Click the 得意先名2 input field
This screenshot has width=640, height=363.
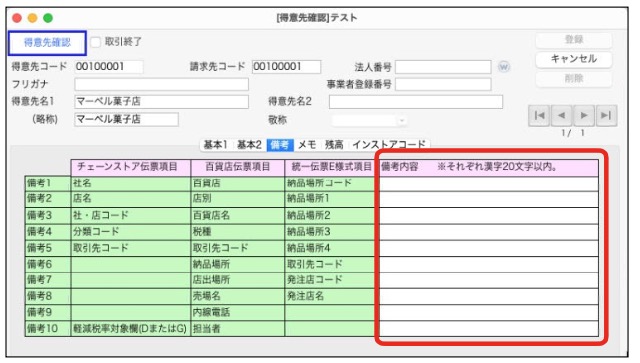tap(416, 102)
